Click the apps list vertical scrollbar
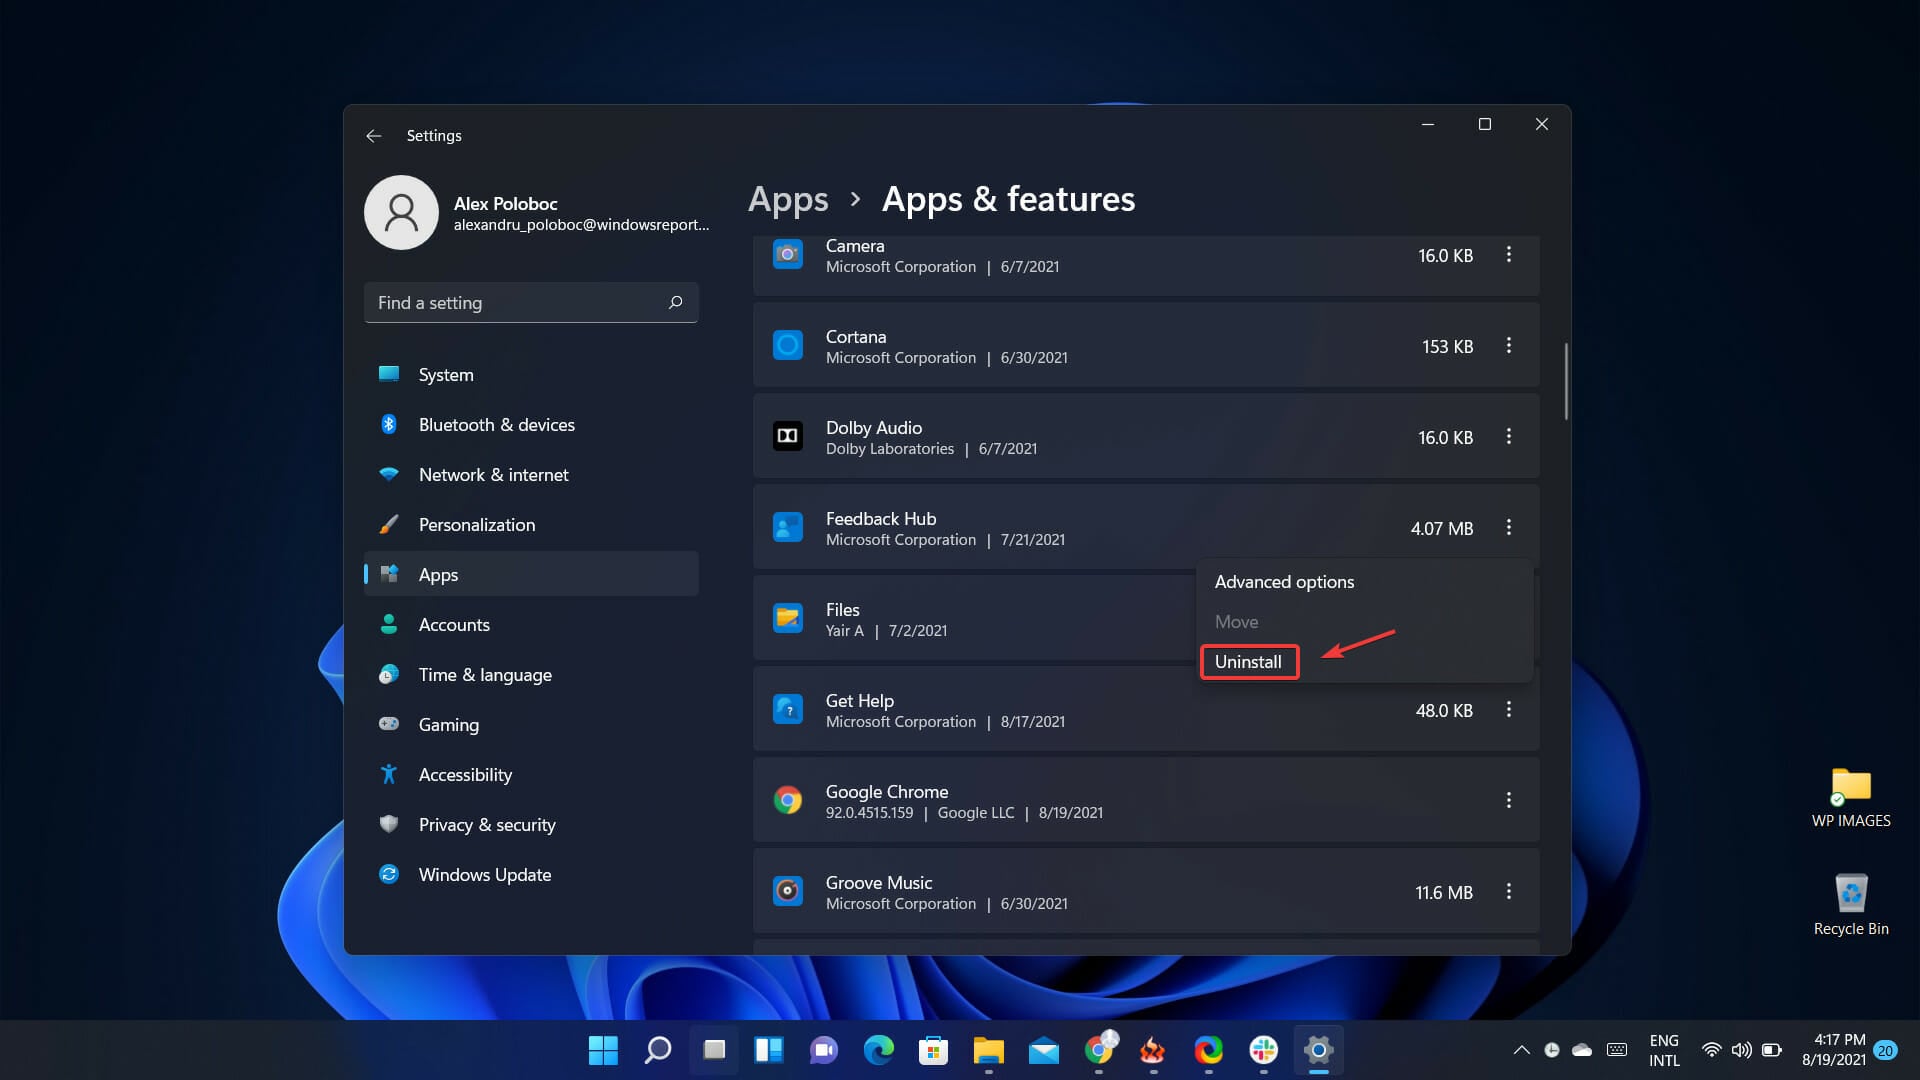This screenshot has width=1920, height=1080. [x=1565, y=382]
